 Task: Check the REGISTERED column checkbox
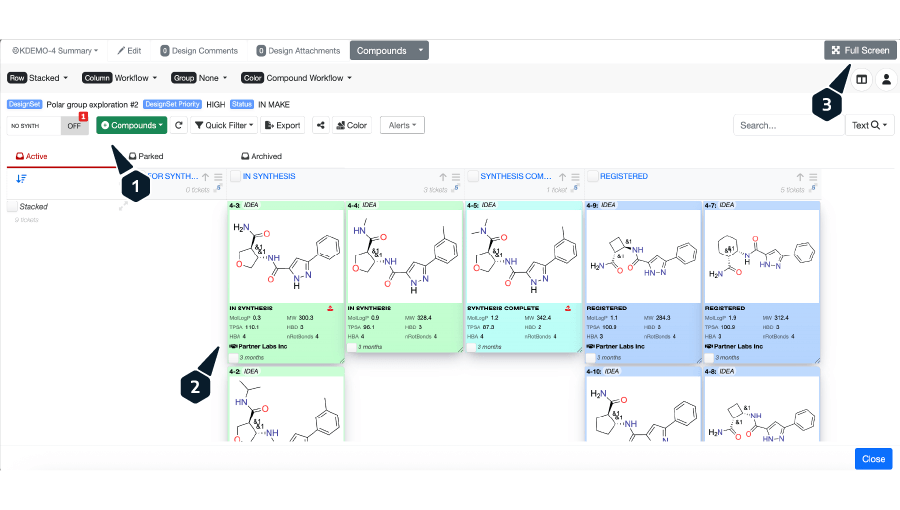pyautogui.click(x=593, y=176)
